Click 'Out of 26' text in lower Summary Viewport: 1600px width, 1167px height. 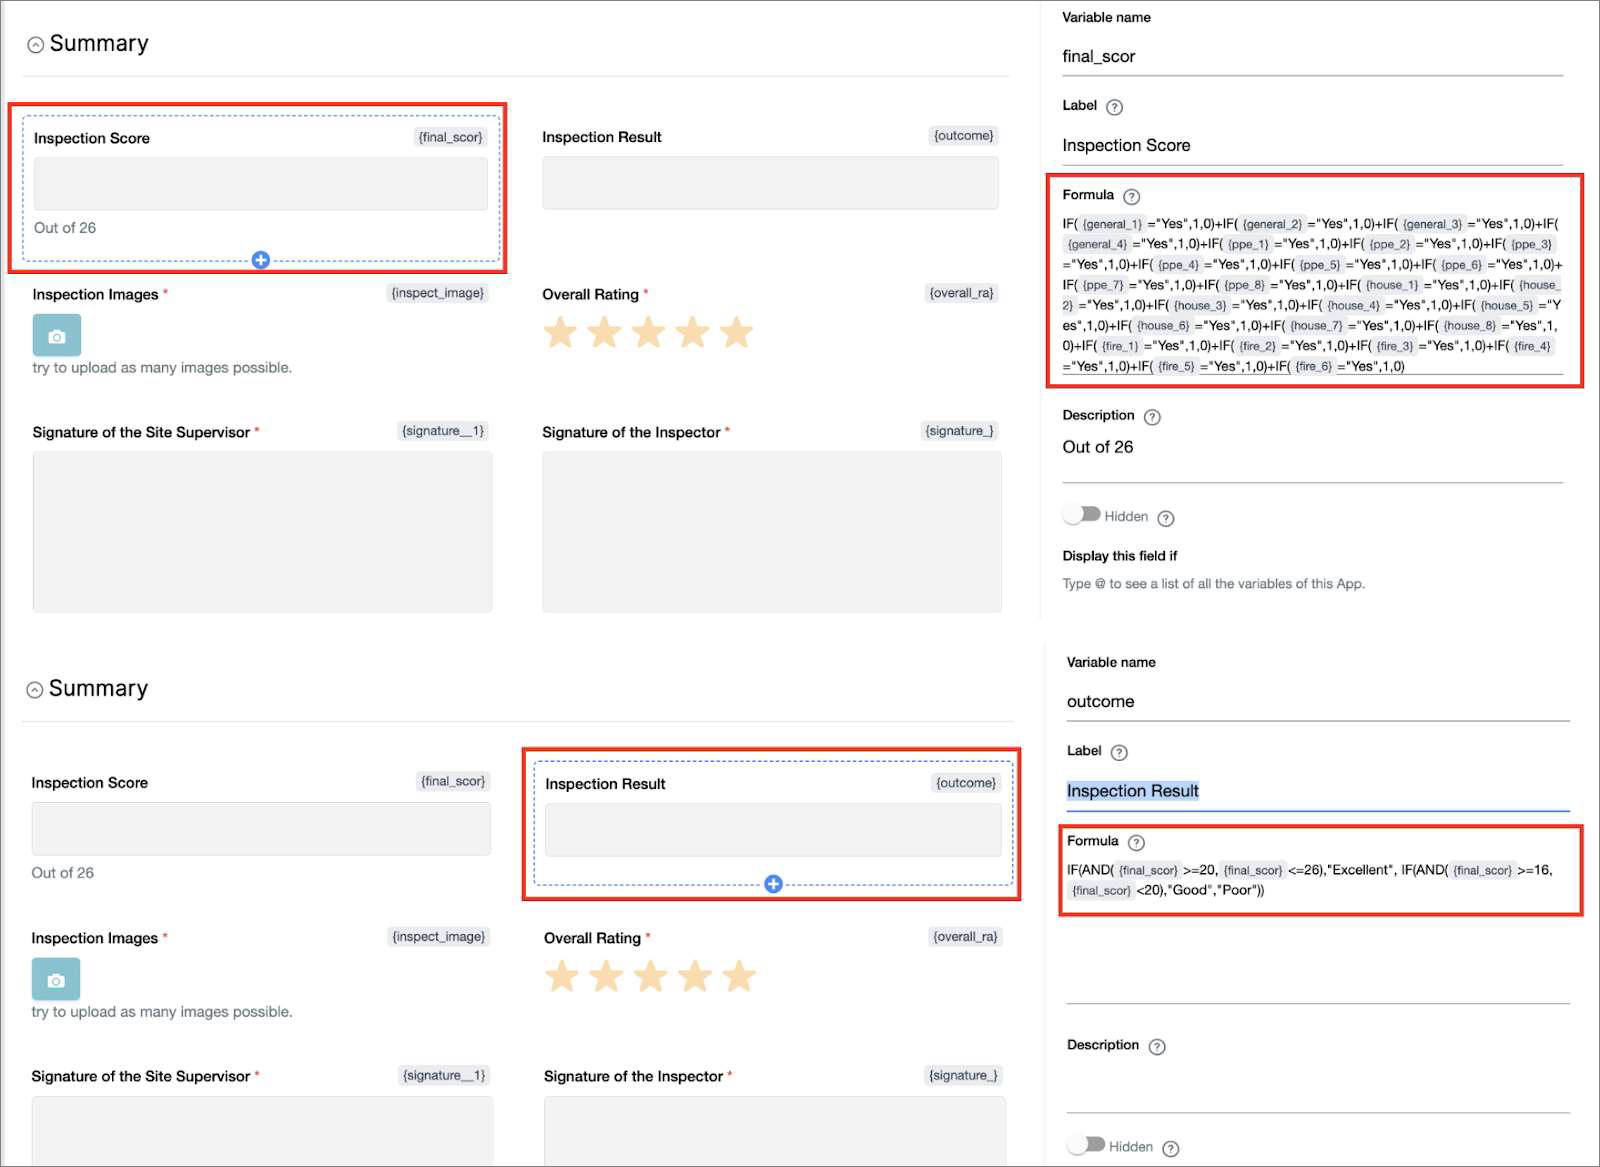click(x=63, y=873)
